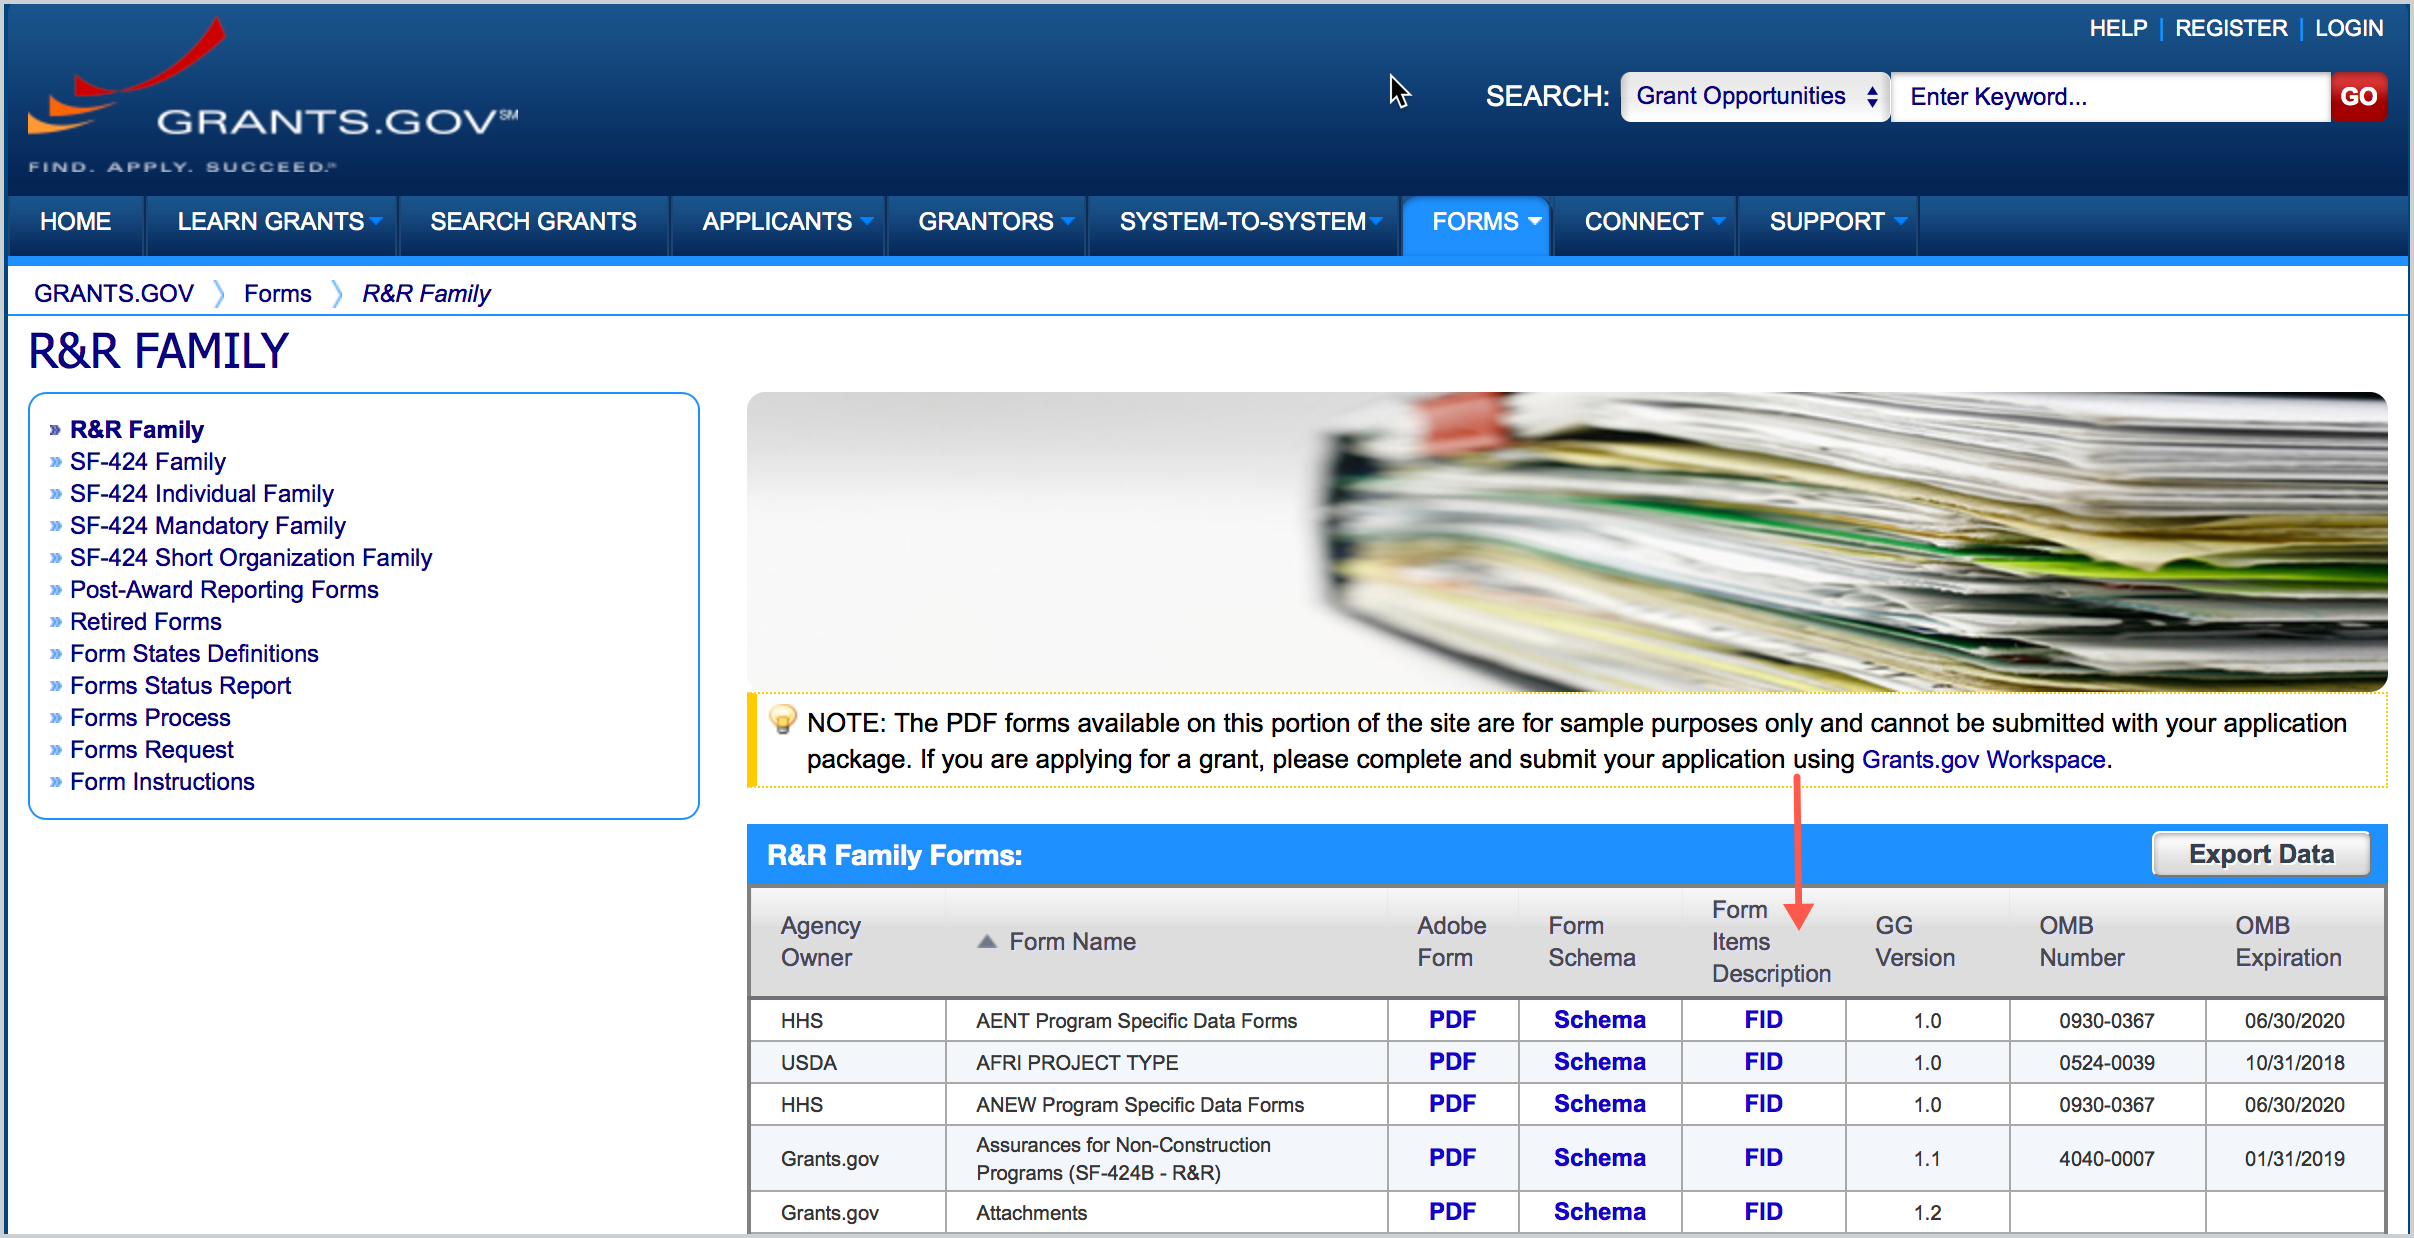The image size is (2414, 1238).
Task: Click the stacked papers banner image
Action: pyautogui.click(x=1567, y=541)
